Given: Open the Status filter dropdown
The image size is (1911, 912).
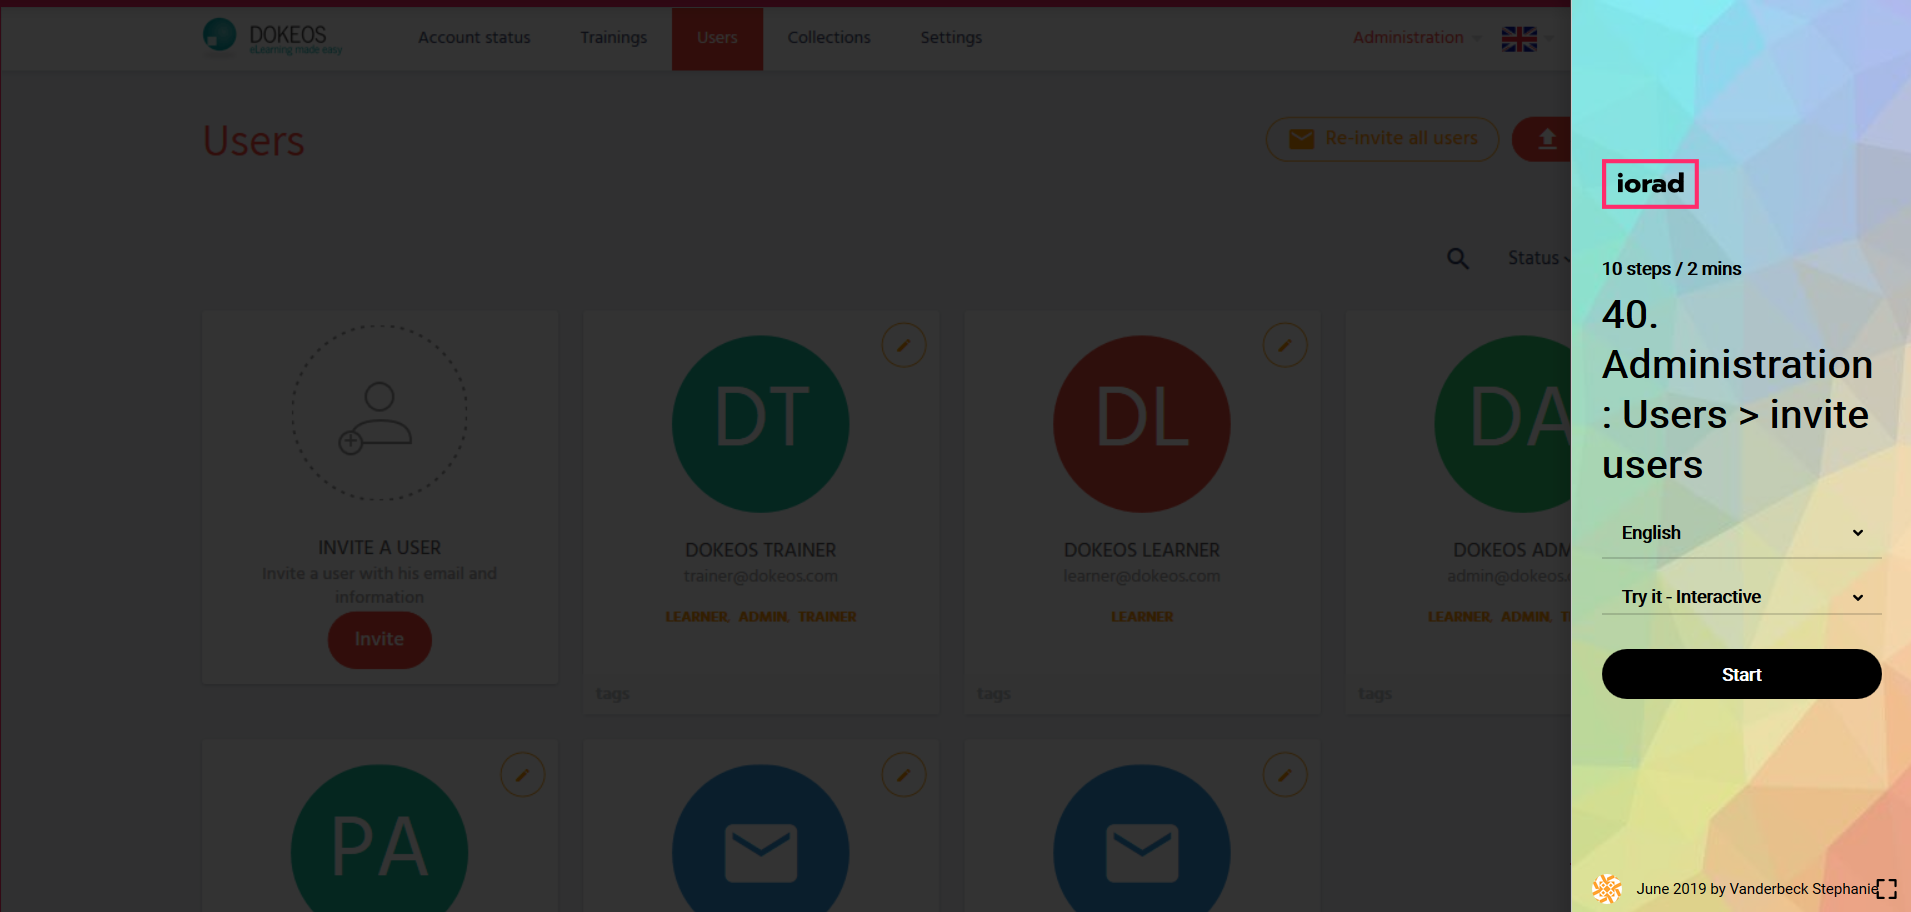Looking at the screenshot, I should (1537, 258).
